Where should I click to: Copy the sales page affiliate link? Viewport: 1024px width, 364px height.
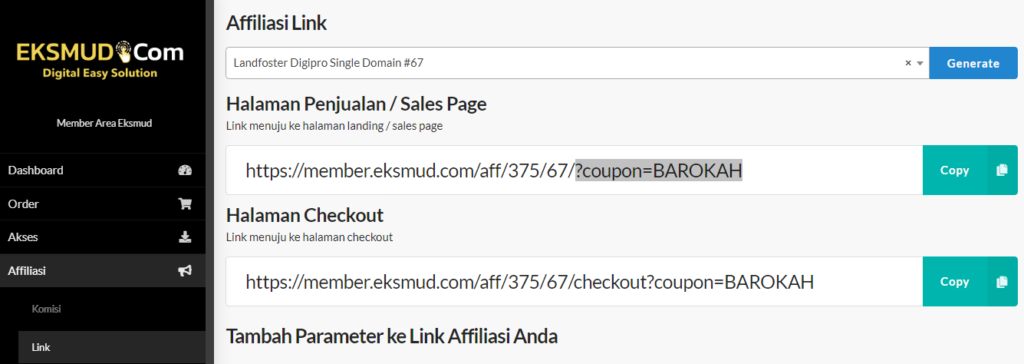[x=970, y=170]
